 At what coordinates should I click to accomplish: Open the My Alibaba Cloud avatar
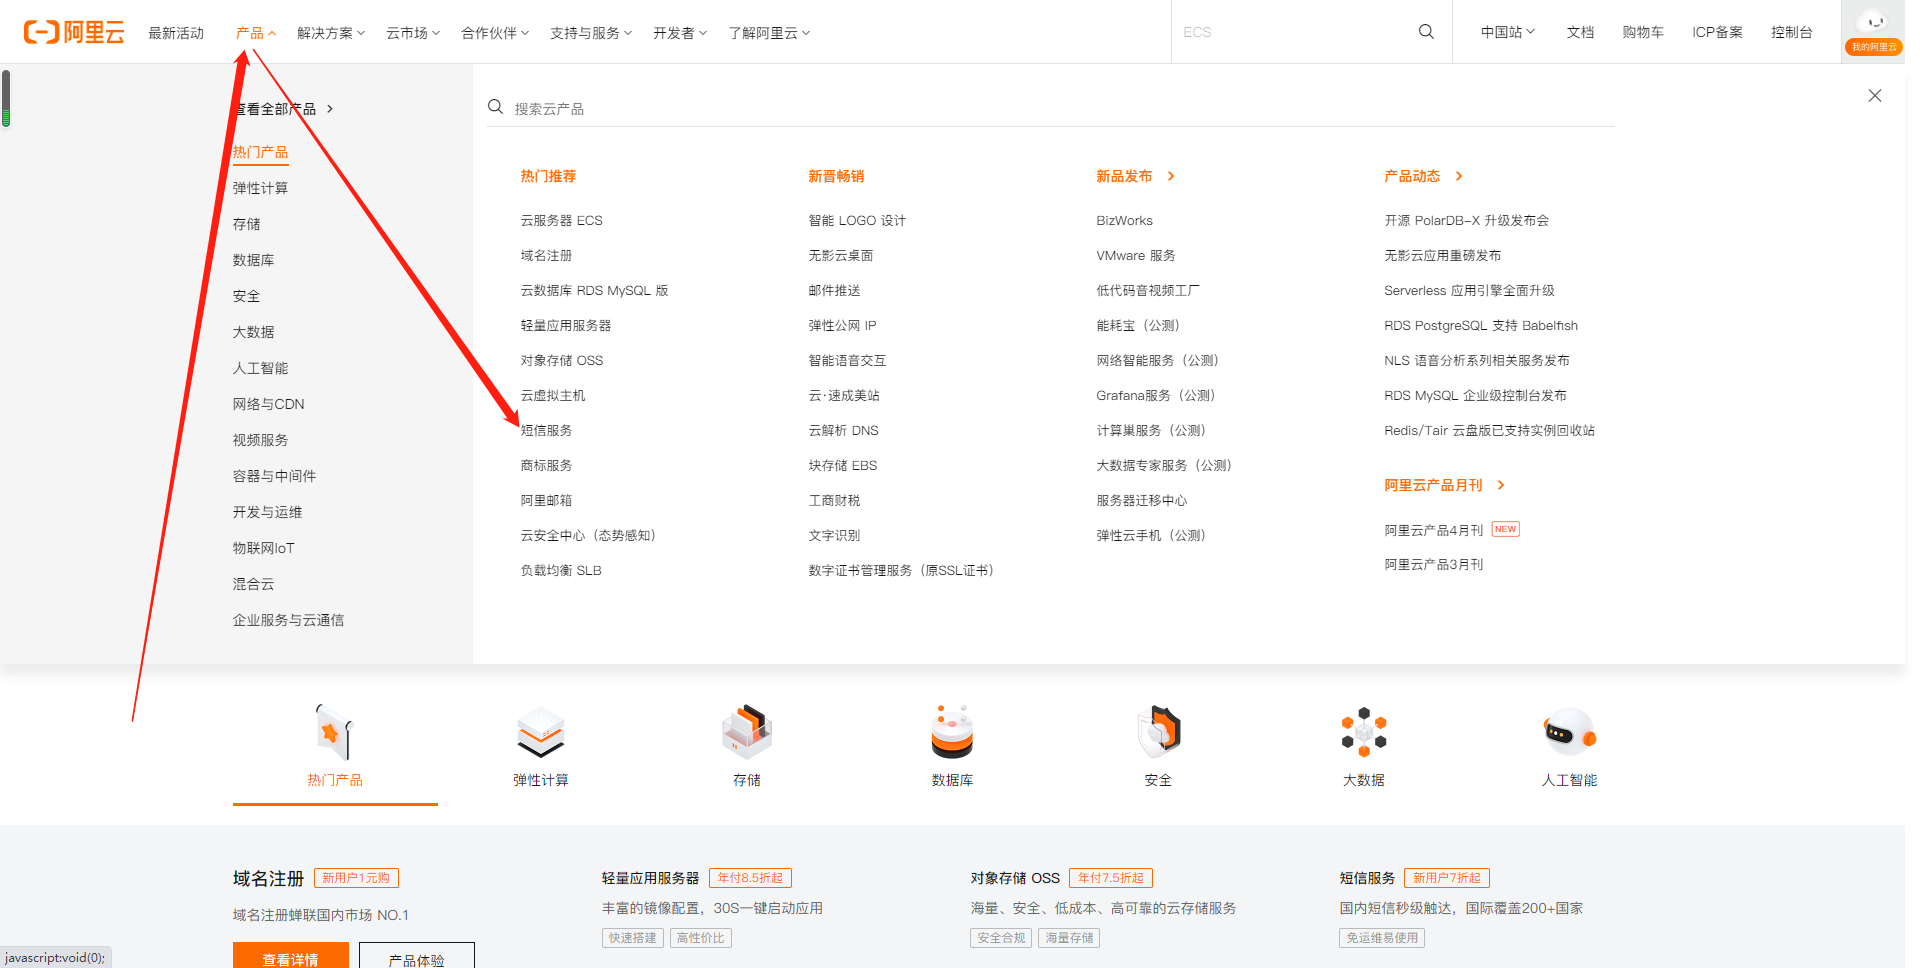click(x=1873, y=32)
